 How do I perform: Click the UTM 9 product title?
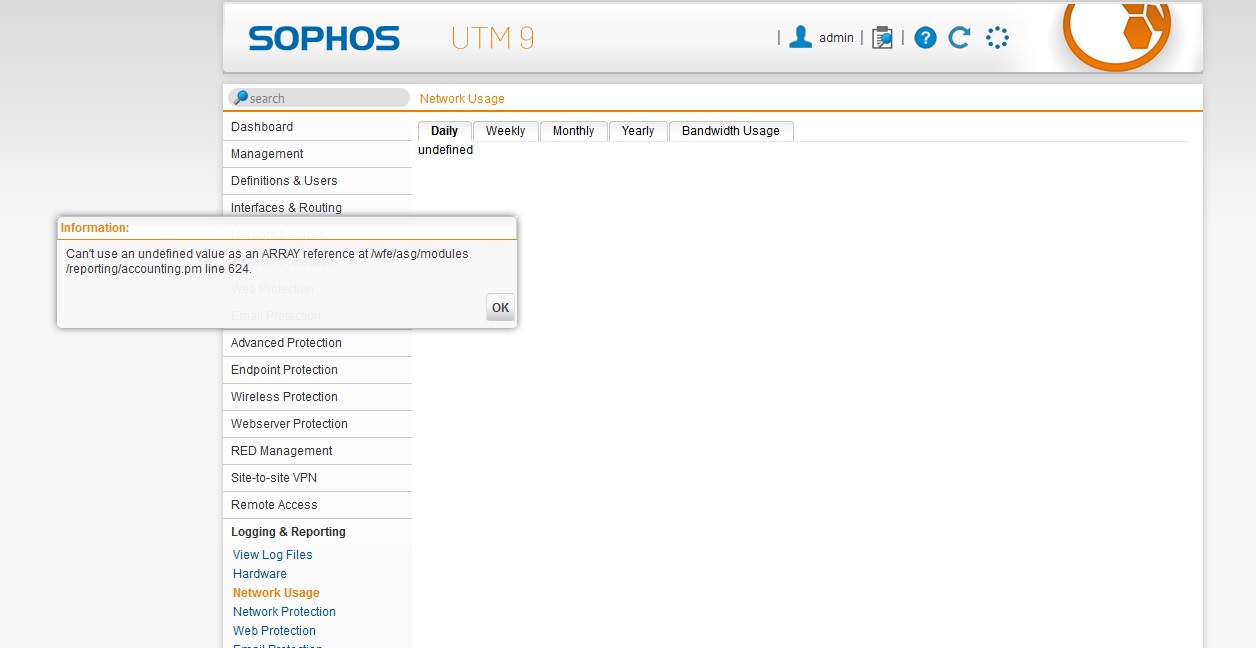point(492,38)
